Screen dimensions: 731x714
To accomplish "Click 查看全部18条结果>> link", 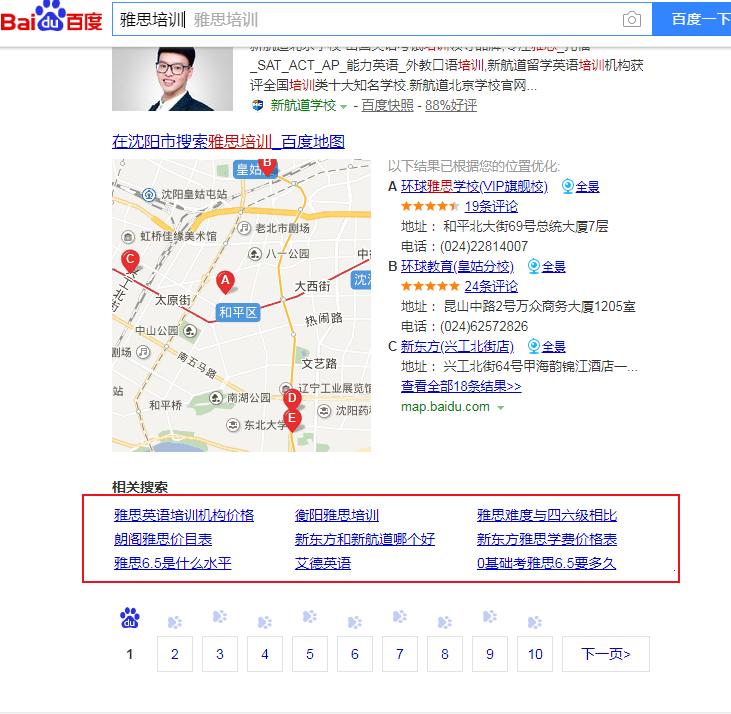I will click(x=461, y=386).
